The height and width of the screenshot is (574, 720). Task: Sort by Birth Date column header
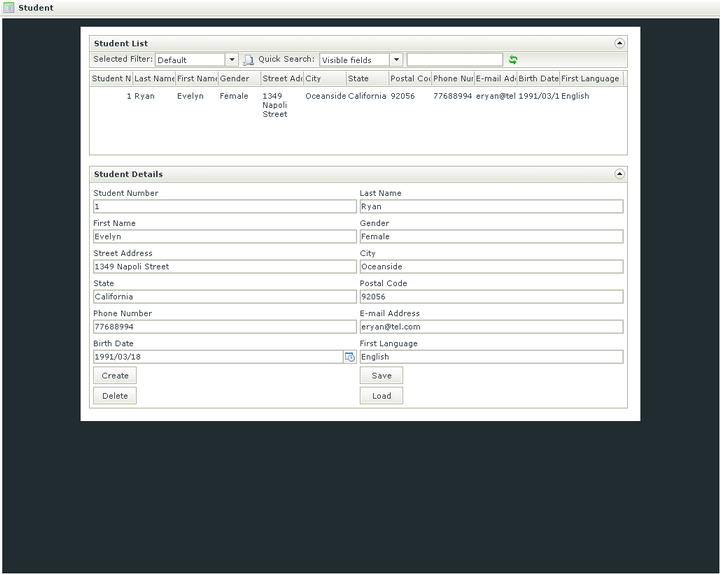pos(538,79)
